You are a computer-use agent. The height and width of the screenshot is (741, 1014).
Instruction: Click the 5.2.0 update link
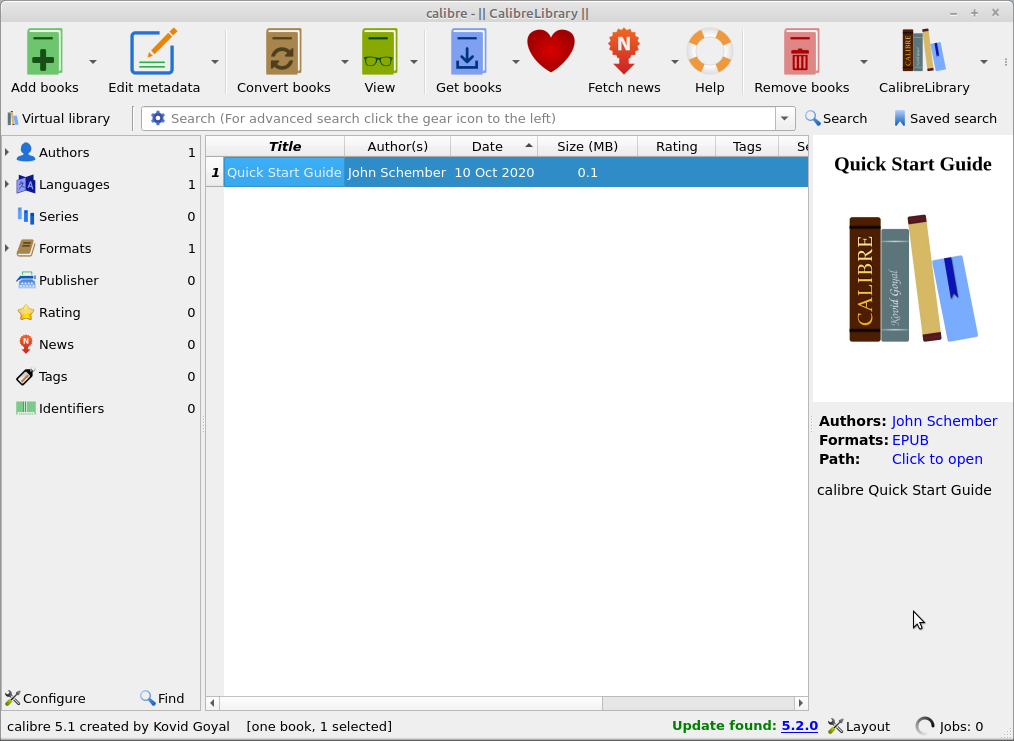[x=799, y=726]
